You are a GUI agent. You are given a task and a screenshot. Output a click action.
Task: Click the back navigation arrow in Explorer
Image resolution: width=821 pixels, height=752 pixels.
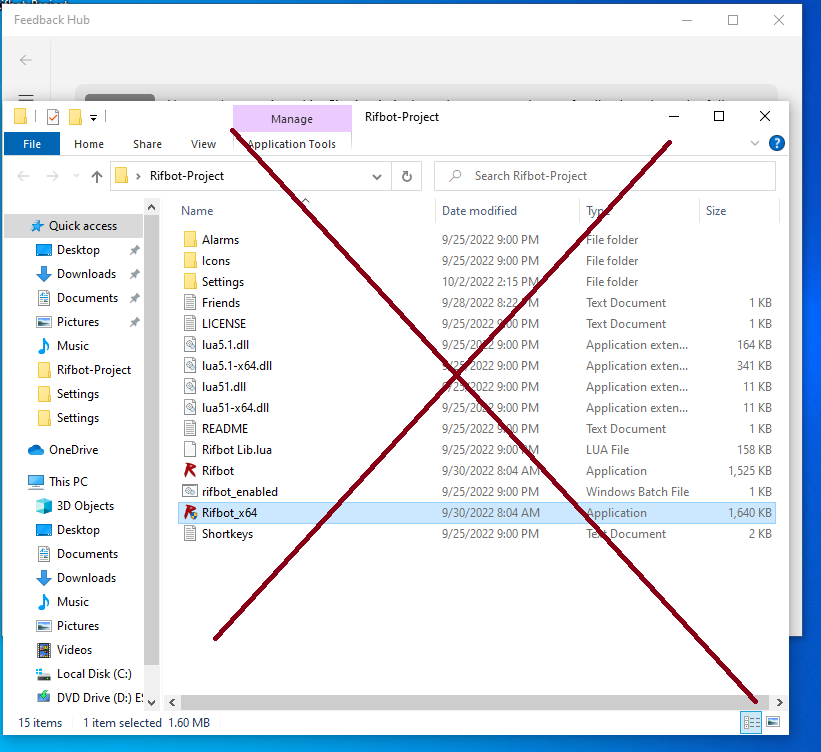[x=24, y=176]
